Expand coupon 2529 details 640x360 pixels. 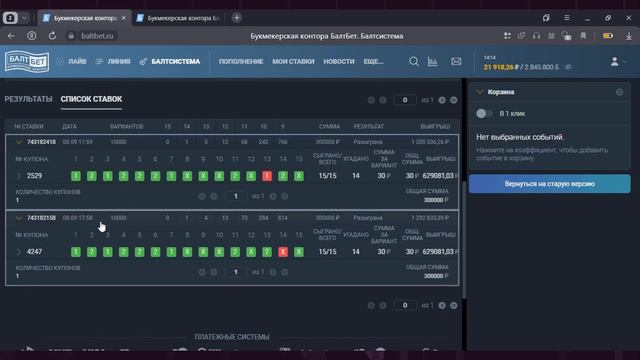18,176
